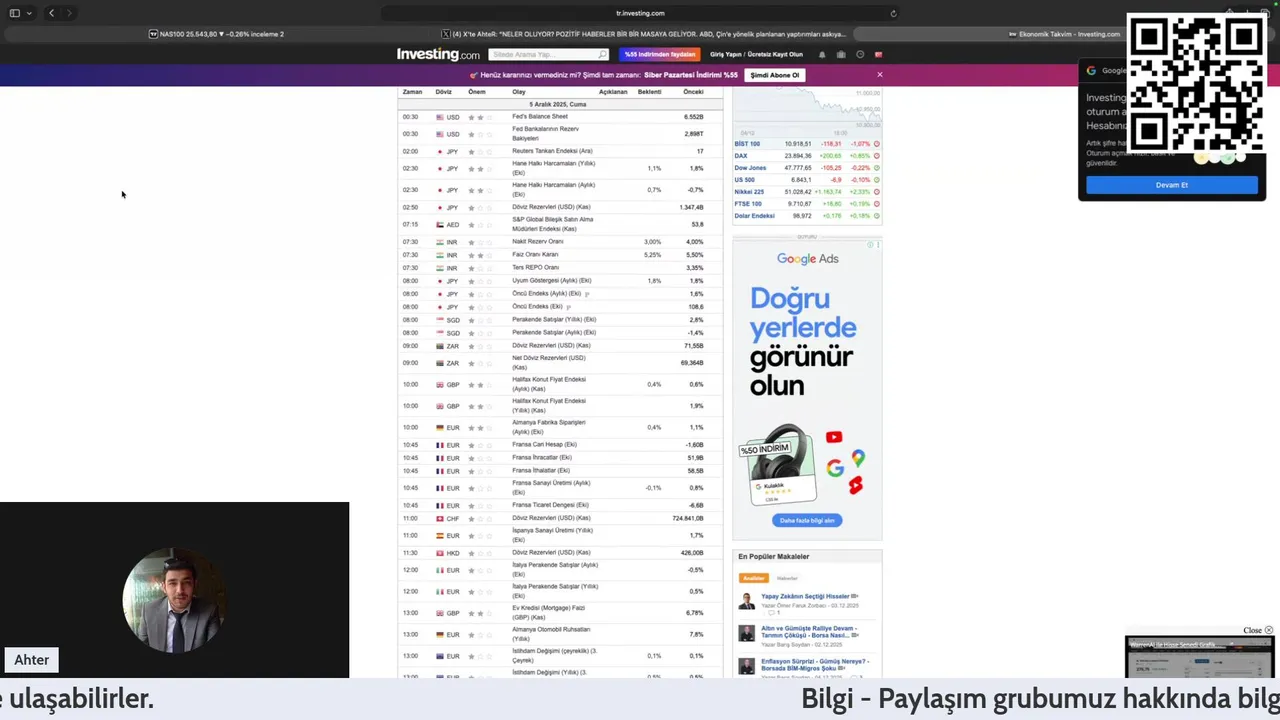Click the USD flag on Fed's Balance Sheet row
The width and height of the screenshot is (1280, 720).
click(x=440, y=117)
